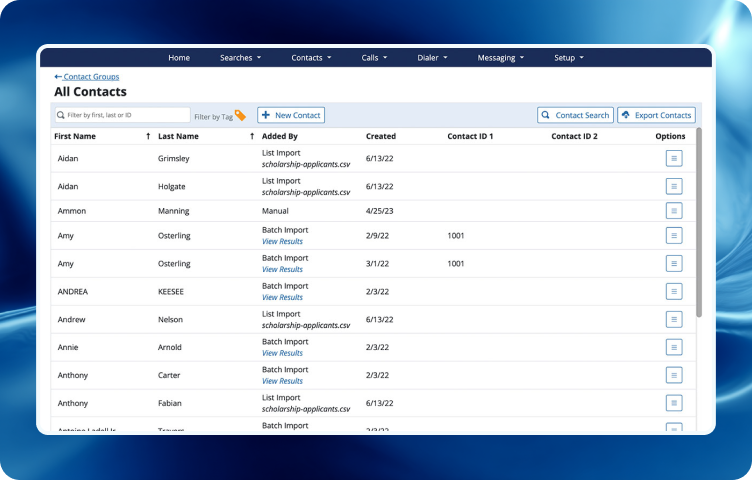The image size is (752, 480).
Task: Go back to Contact Groups link
Action: (x=87, y=77)
